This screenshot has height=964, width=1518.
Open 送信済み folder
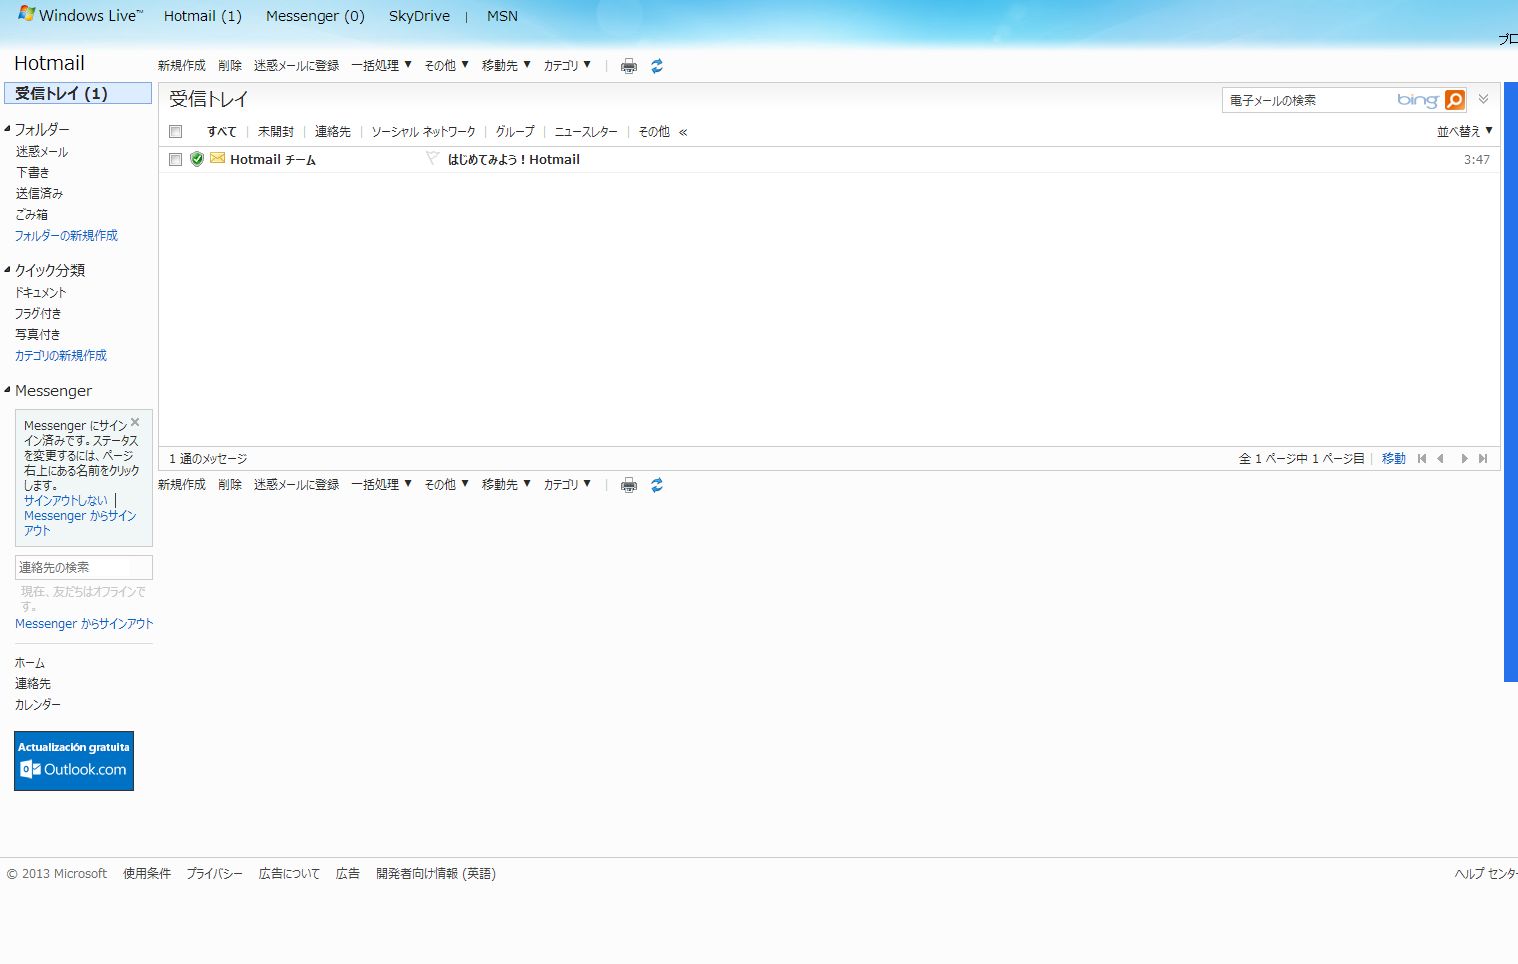coord(39,193)
